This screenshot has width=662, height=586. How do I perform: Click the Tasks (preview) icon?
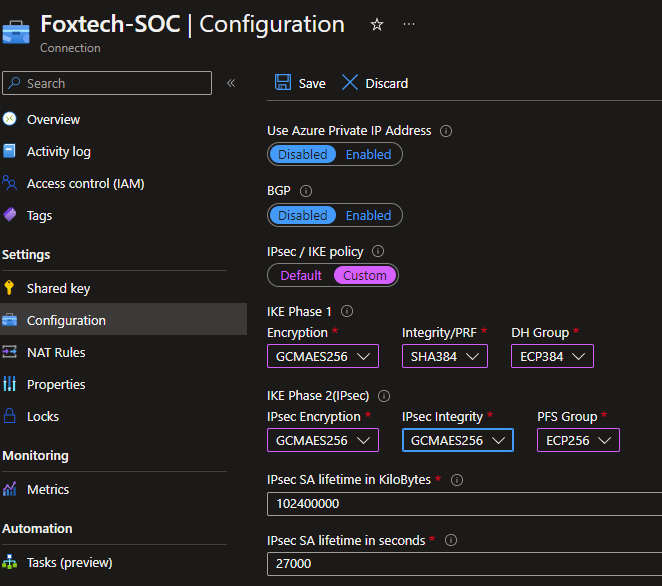pyautogui.click(x=9, y=562)
